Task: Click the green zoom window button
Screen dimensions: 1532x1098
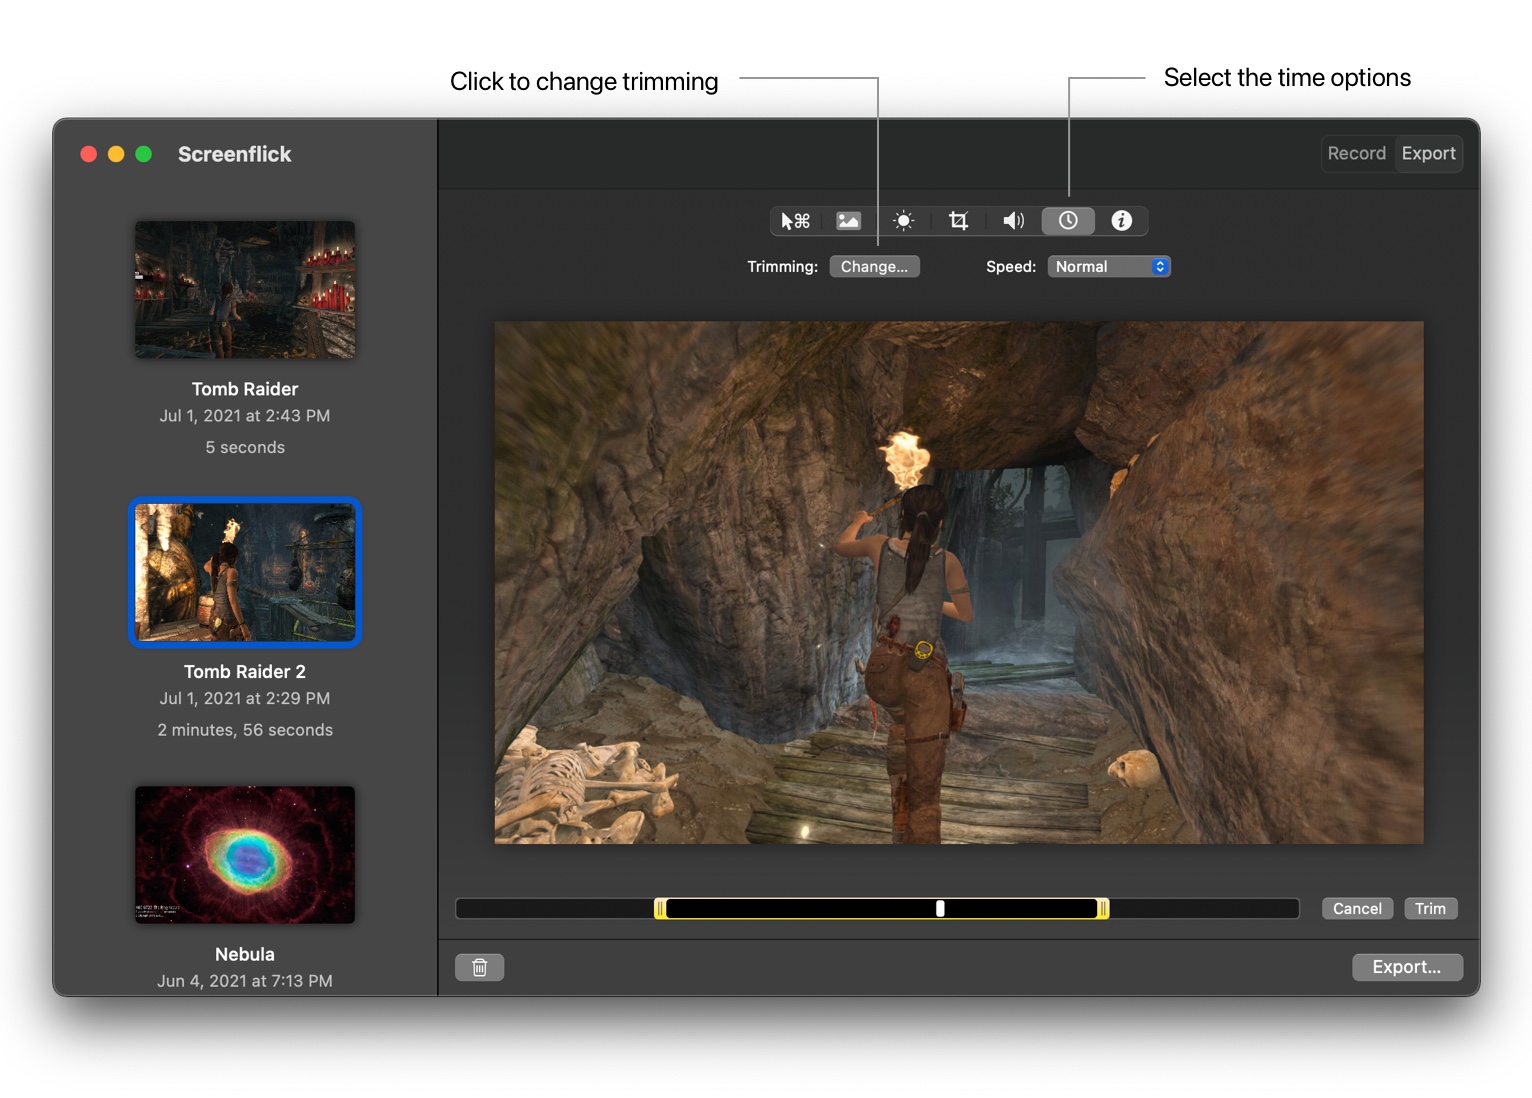Action: (144, 154)
